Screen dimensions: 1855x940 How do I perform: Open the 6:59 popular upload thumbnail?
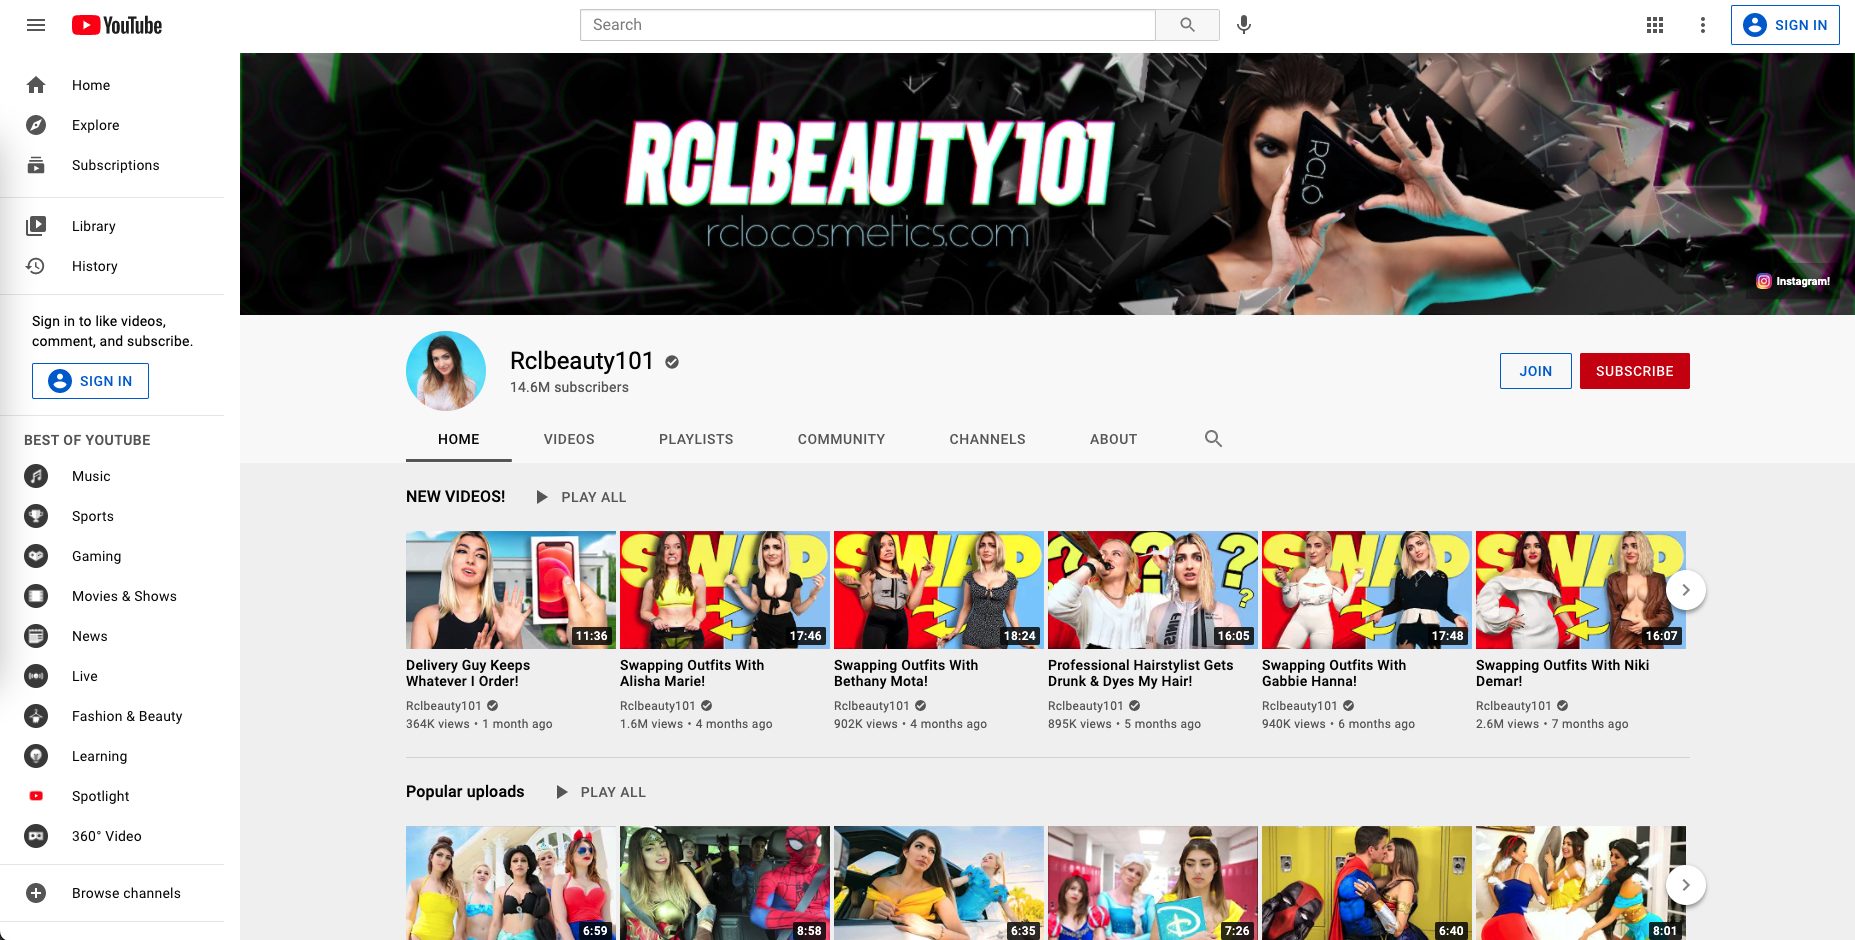(x=511, y=883)
